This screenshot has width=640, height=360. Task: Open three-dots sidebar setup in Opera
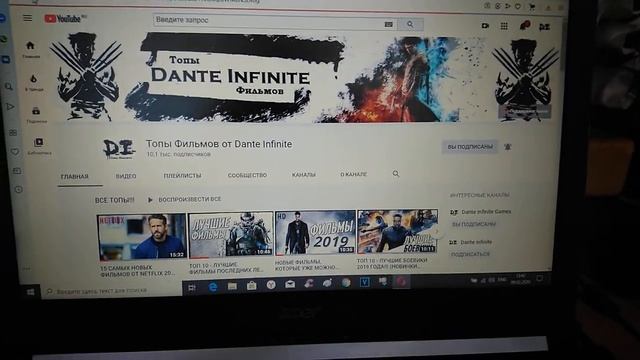pos(26,269)
